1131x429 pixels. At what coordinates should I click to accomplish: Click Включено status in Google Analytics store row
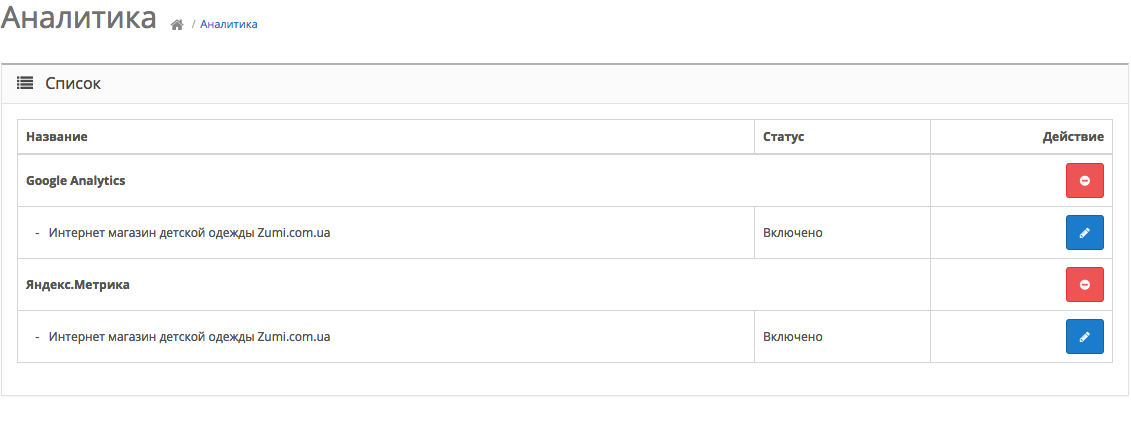(793, 233)
